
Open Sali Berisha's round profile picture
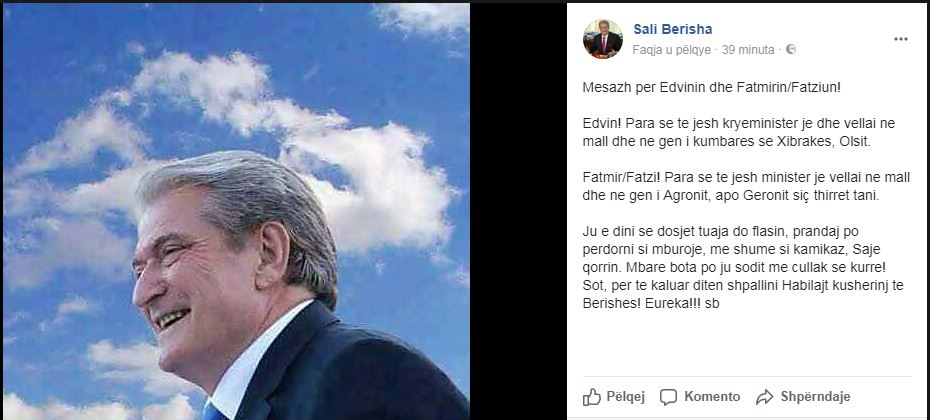pyautogui.click(x=602, y=38)
